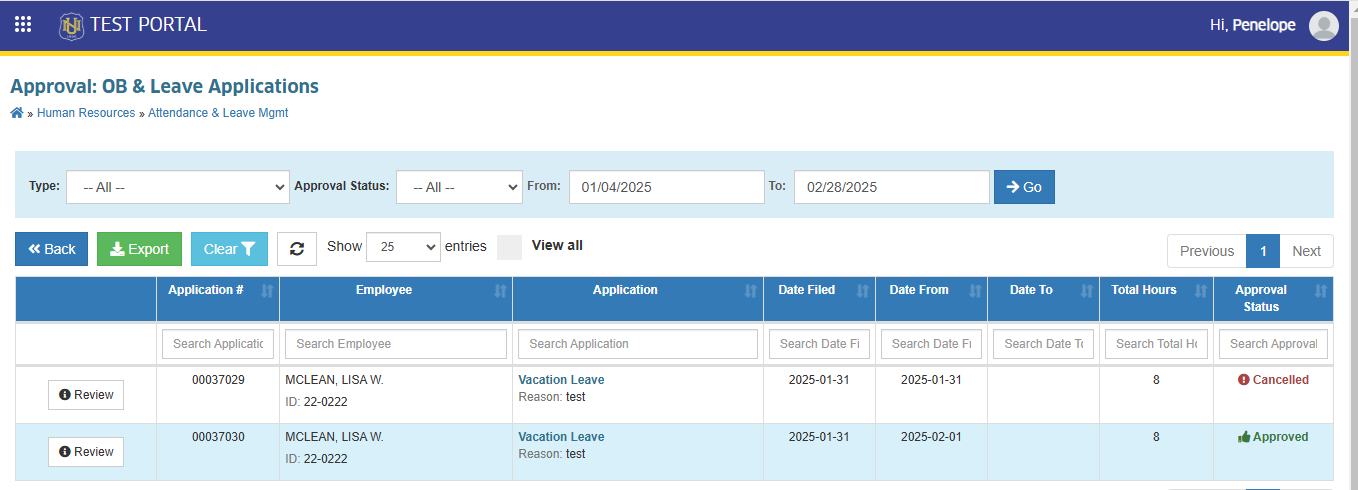This screenshot has height=490, width=1358.
Task: Sort by Date To column arrows
Action: [x=1087, y=291]
